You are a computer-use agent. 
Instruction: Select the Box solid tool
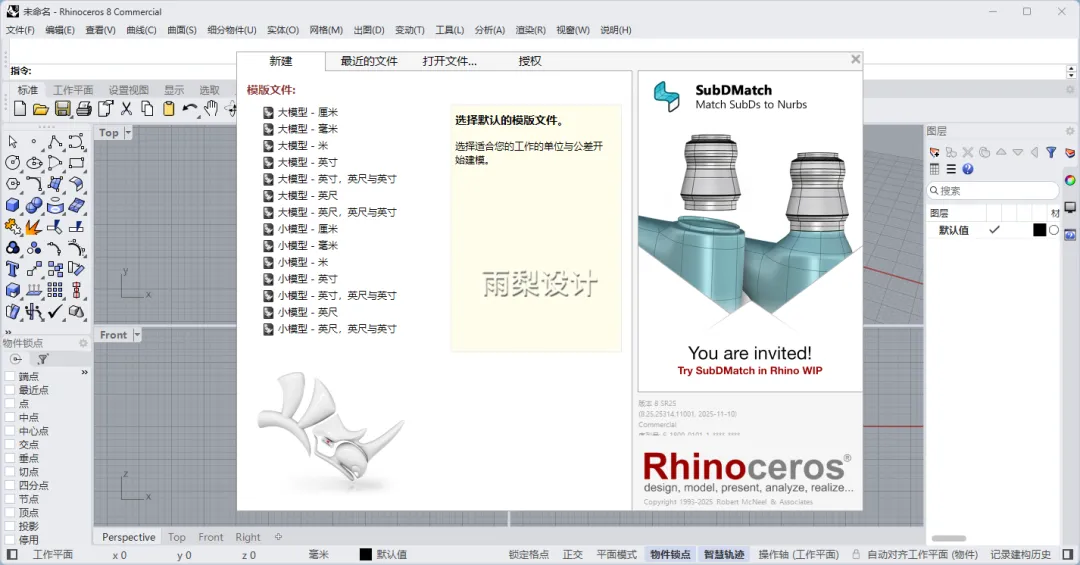coord(12,205)
